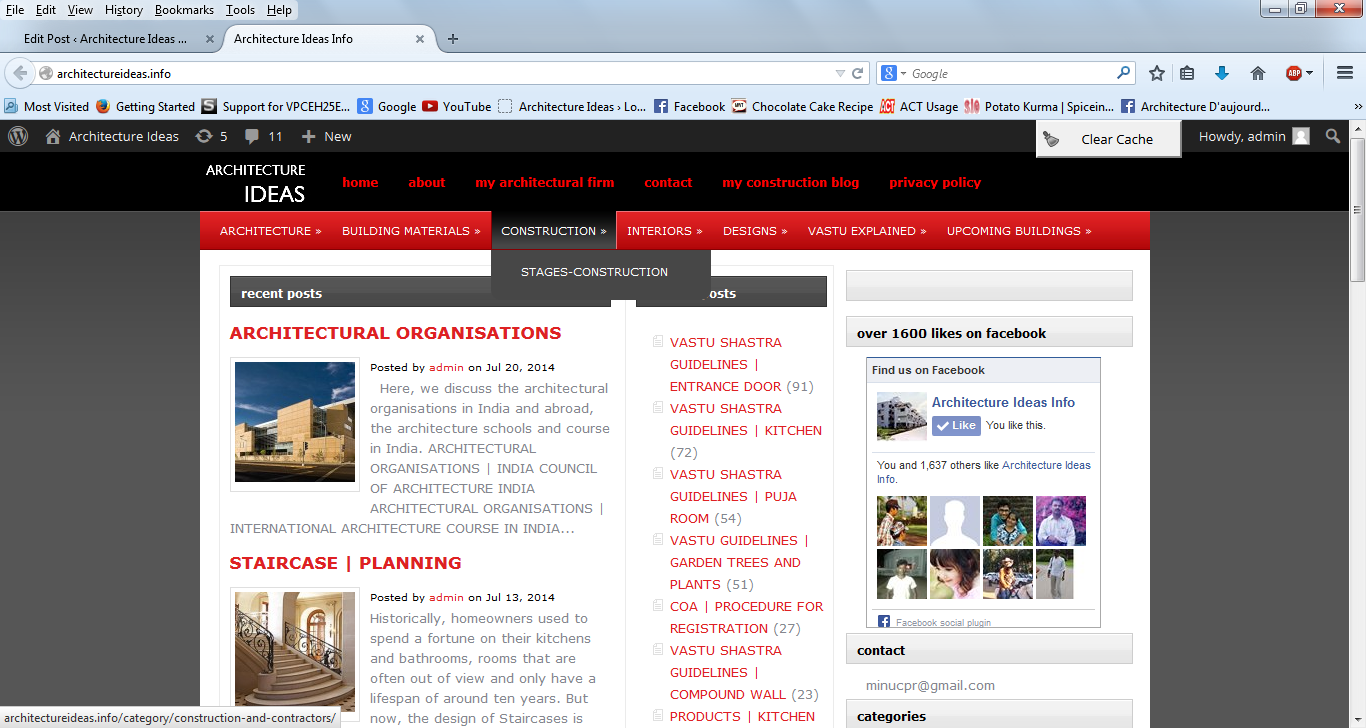Image resolution: width=1366 pixels, height=728 pixels.
Task: Open the History menu
Action: (123, 10)
